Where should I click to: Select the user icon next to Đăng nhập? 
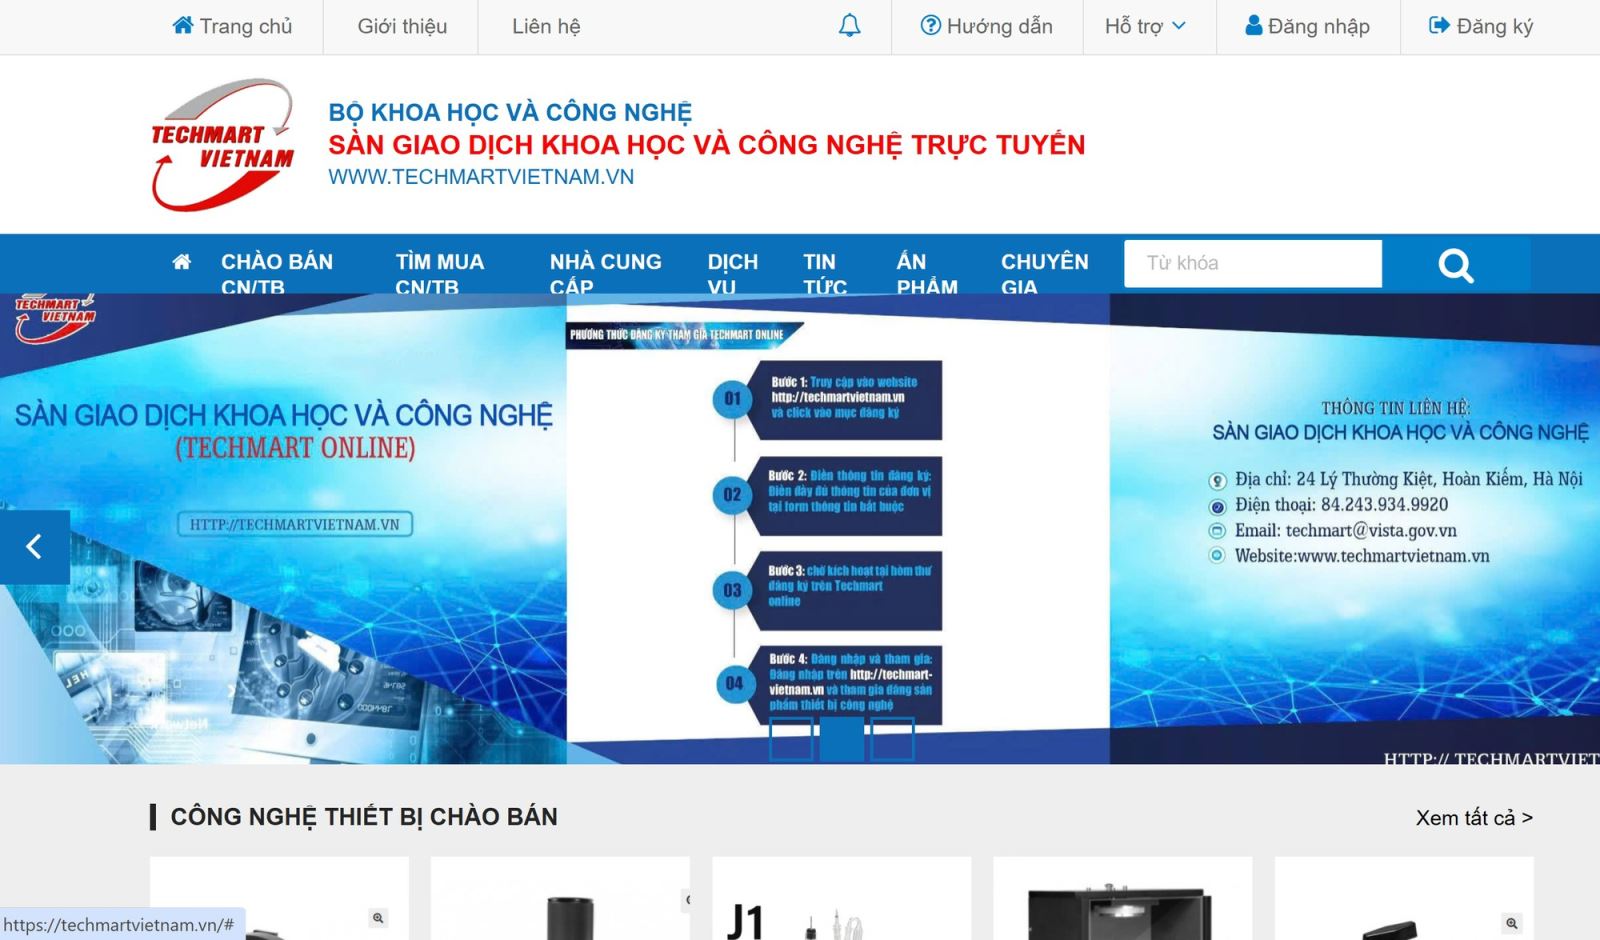(1254, 26)
